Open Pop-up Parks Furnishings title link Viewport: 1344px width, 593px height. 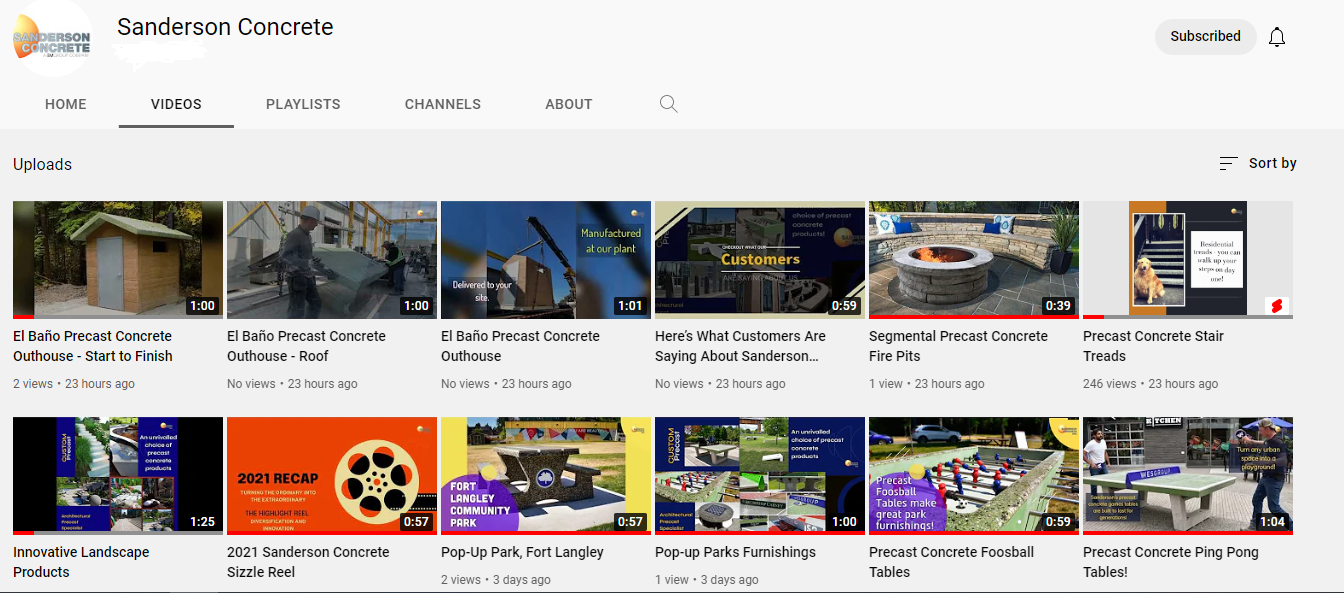[x=735, y=552]
